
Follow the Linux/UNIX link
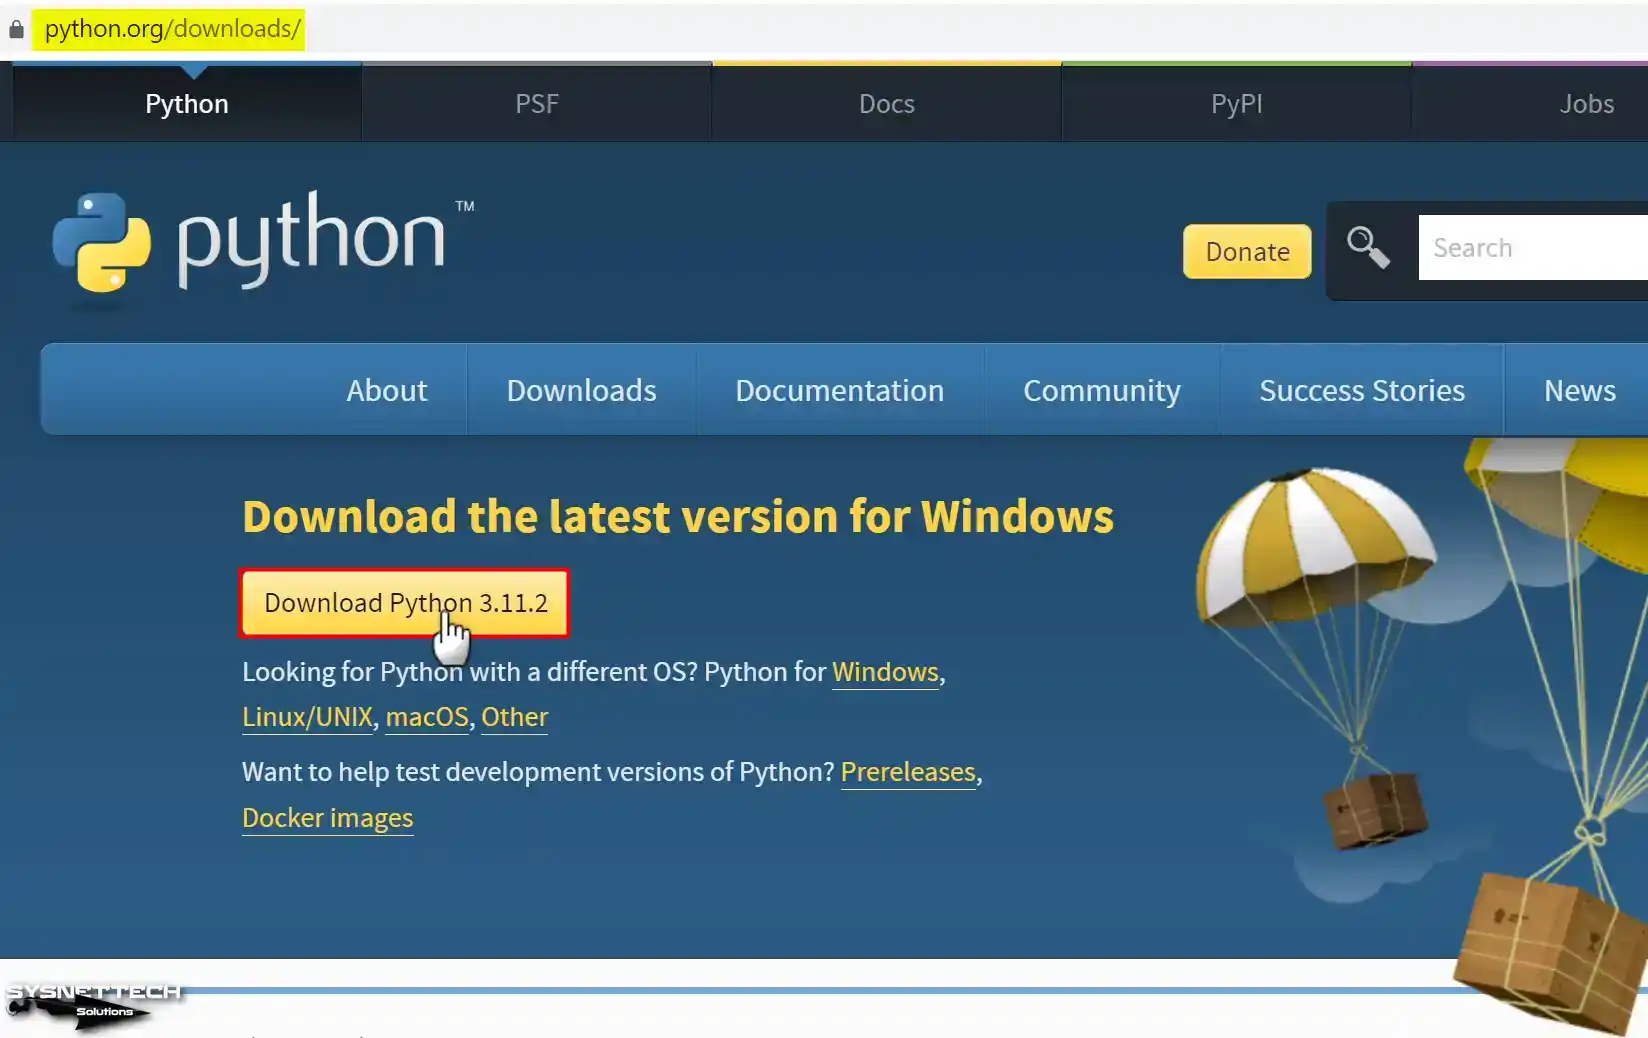(x=307, y=717)
